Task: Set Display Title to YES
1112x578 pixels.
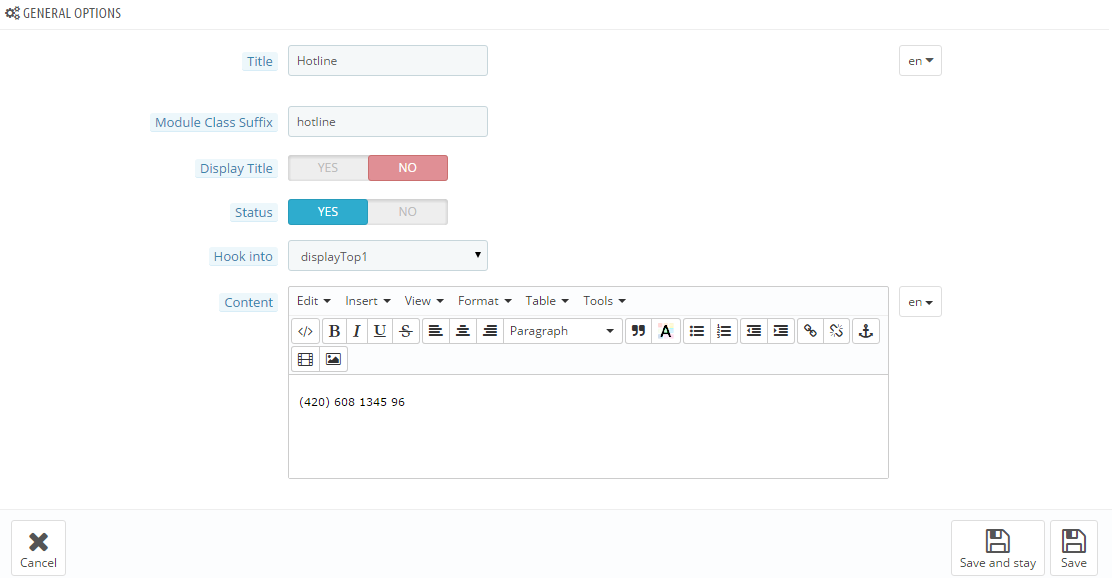Action: coord(328,168)
